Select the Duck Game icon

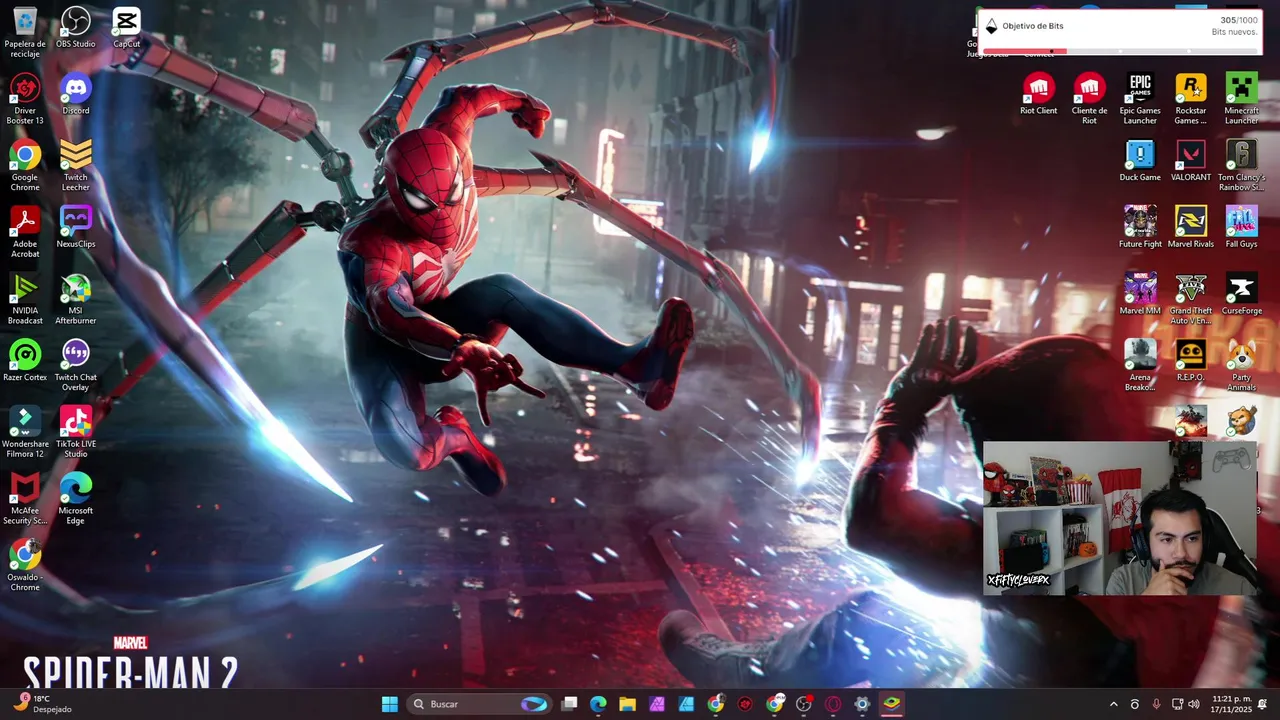[1140, 160]
